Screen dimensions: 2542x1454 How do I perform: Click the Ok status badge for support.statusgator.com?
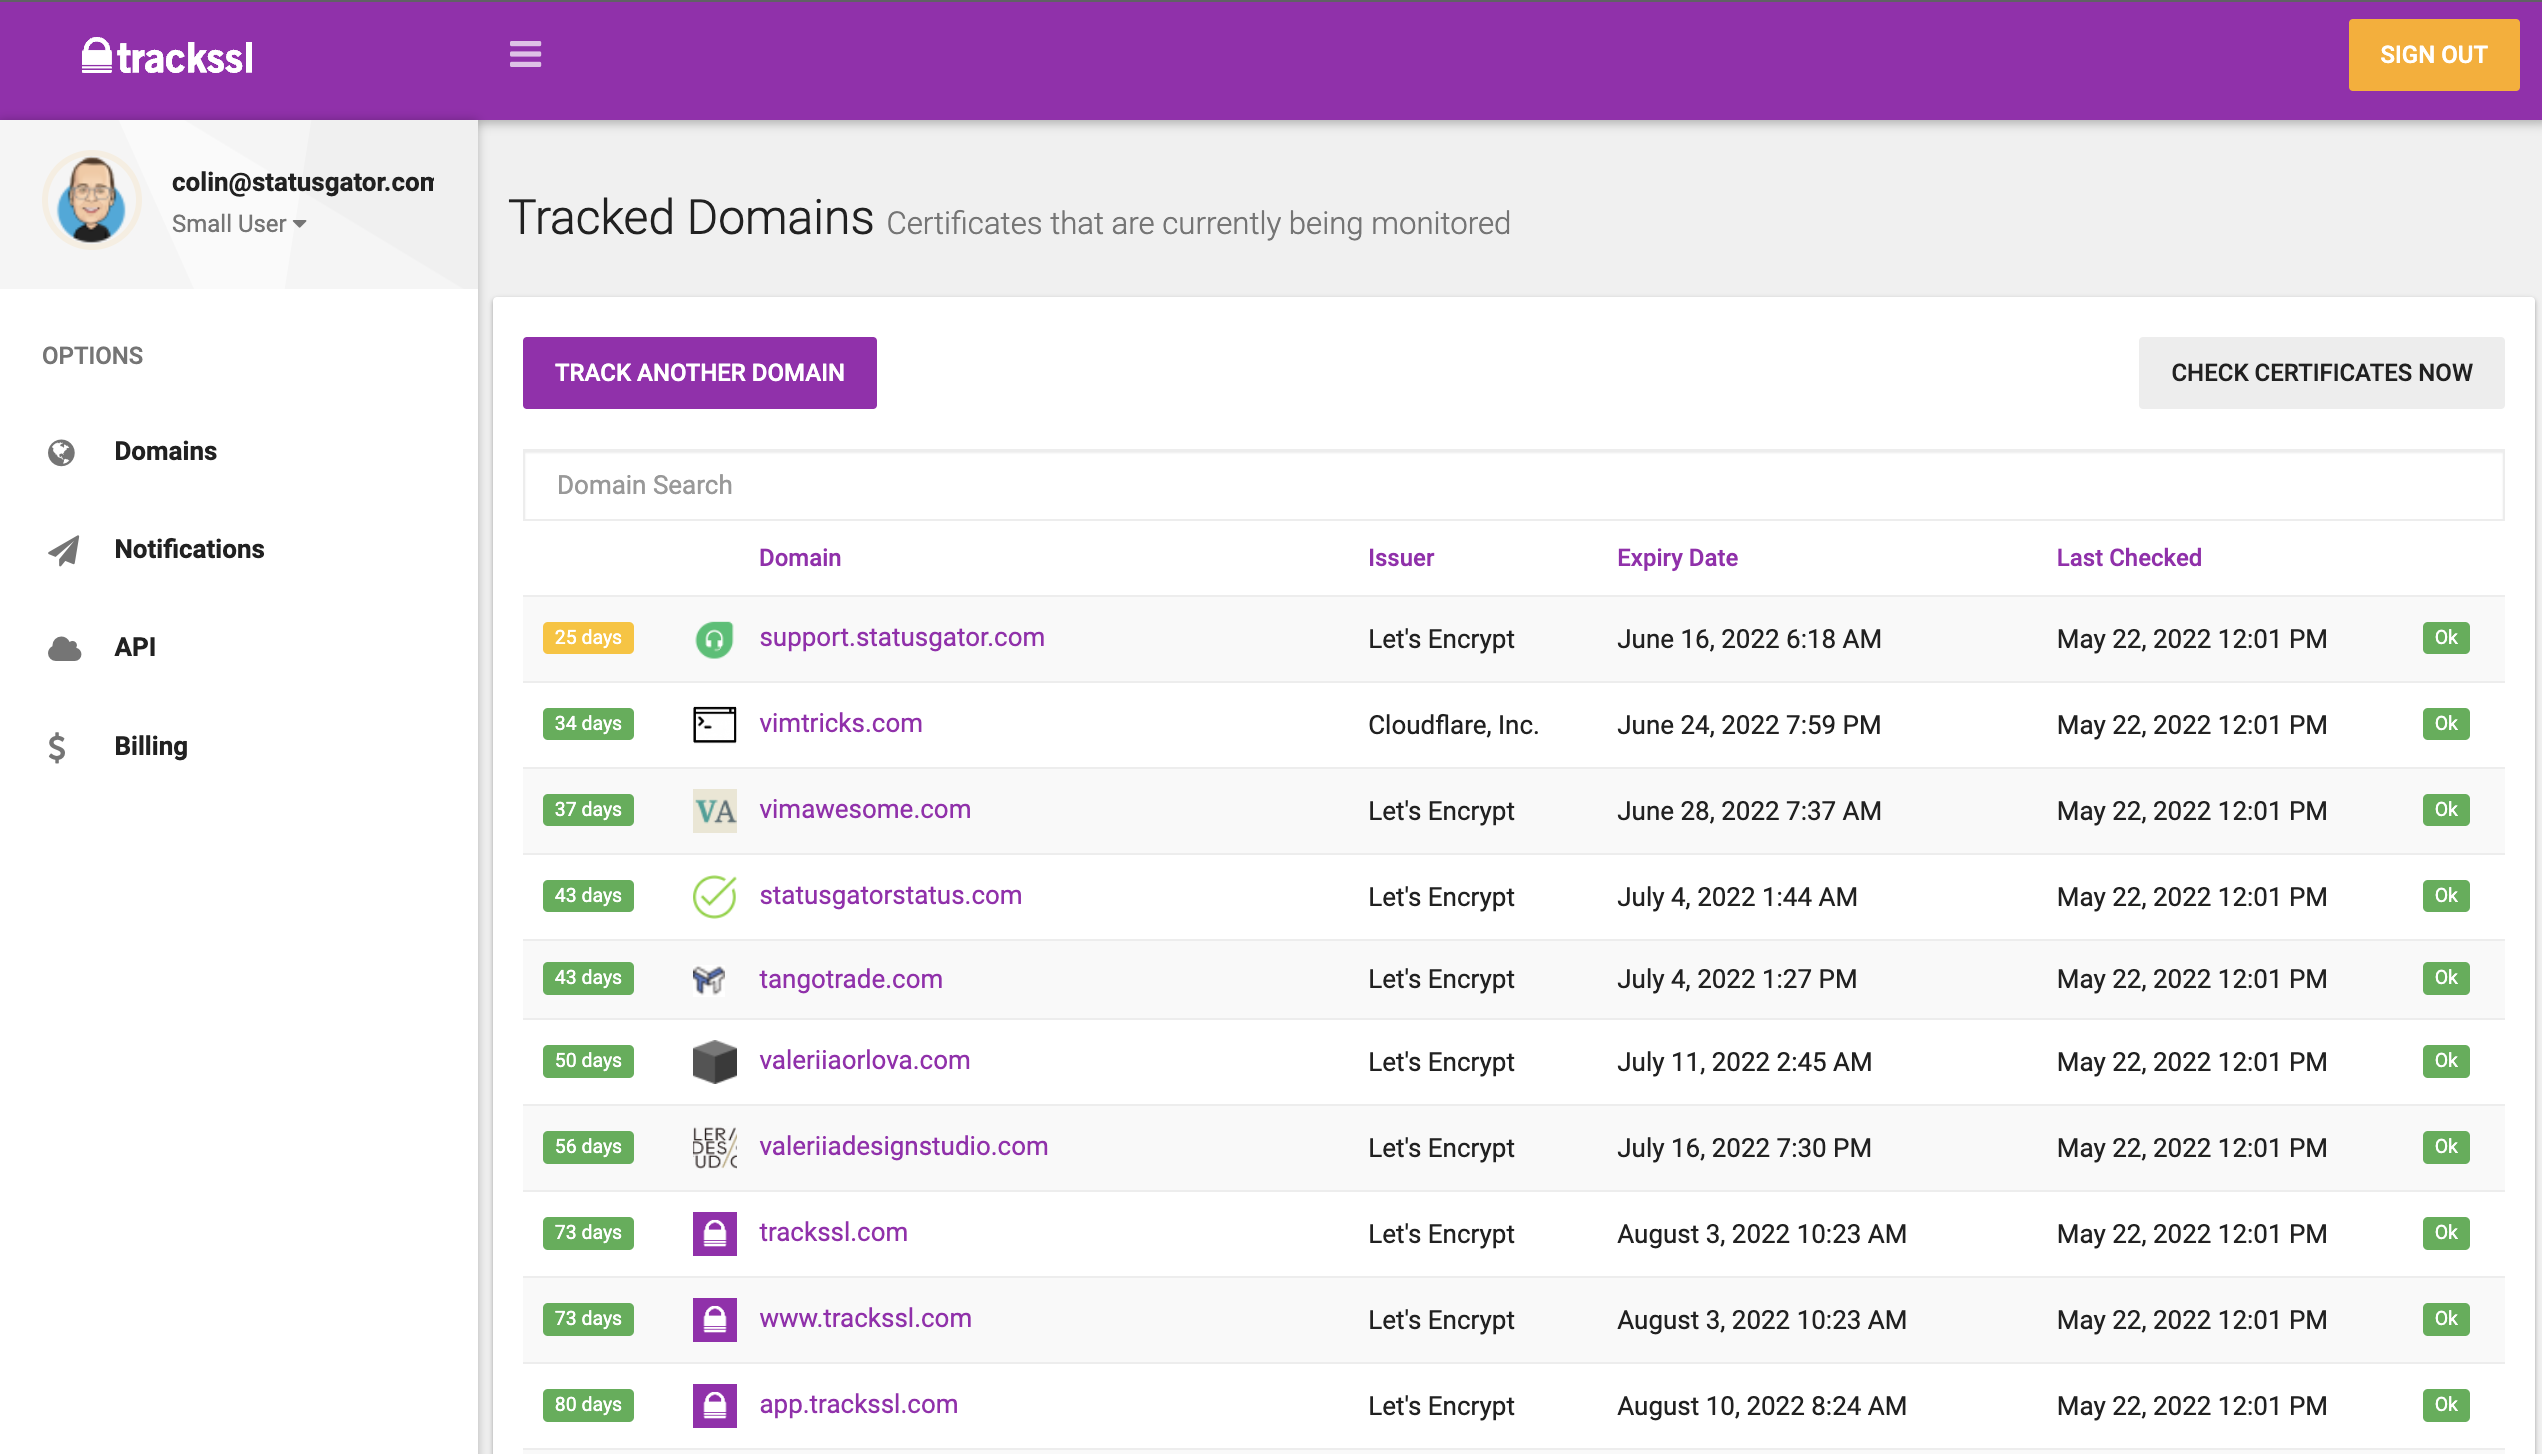pyautogui.click(x=2445, y=638)
